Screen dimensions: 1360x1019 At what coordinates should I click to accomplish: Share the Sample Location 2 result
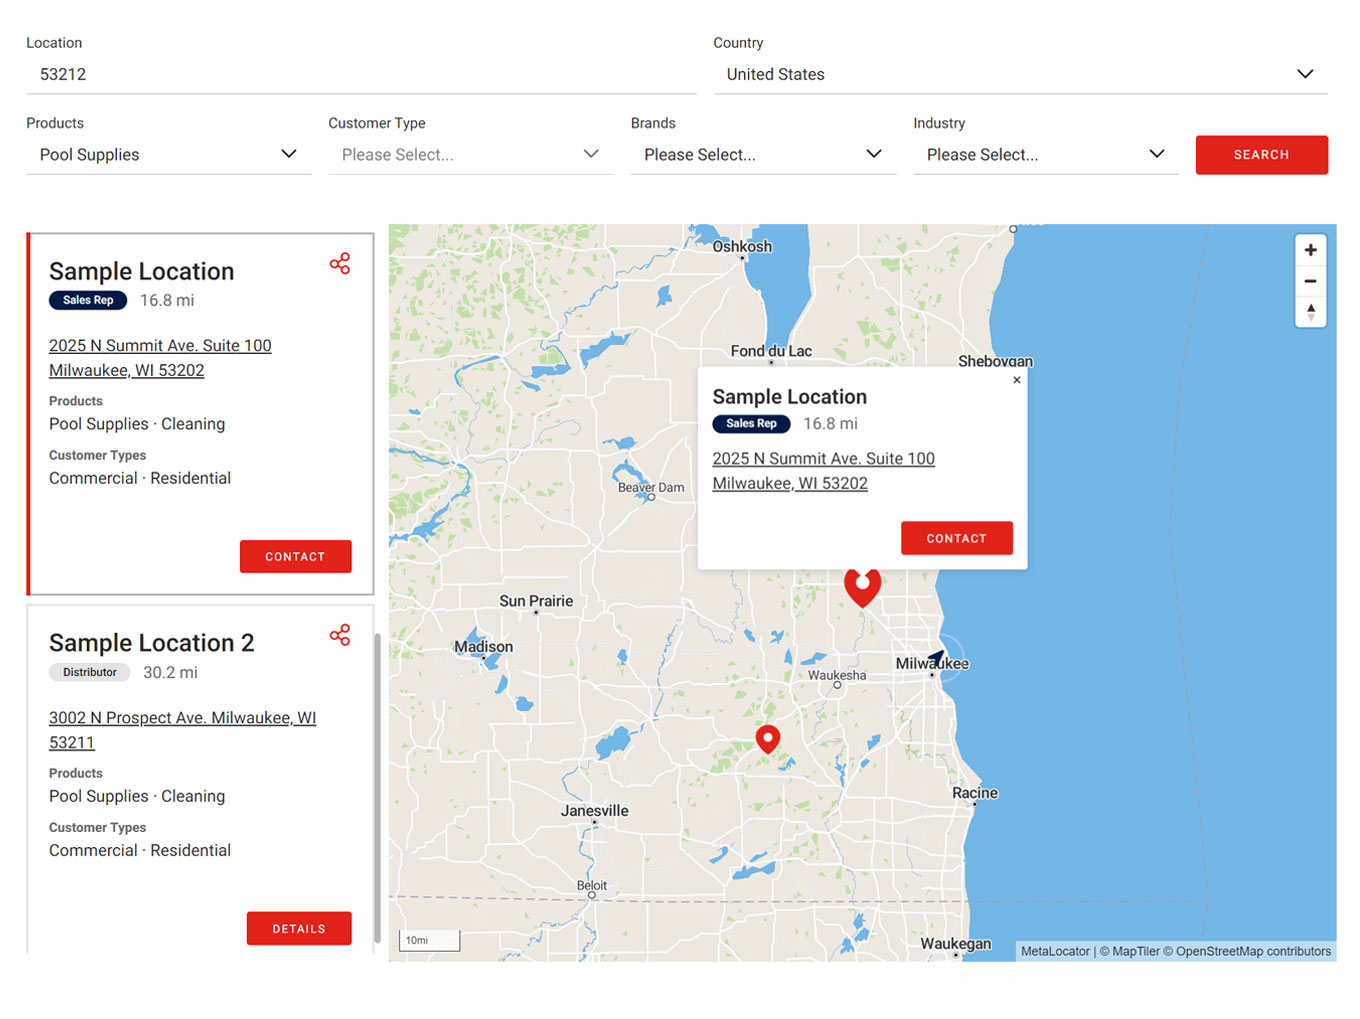(340, 635)
